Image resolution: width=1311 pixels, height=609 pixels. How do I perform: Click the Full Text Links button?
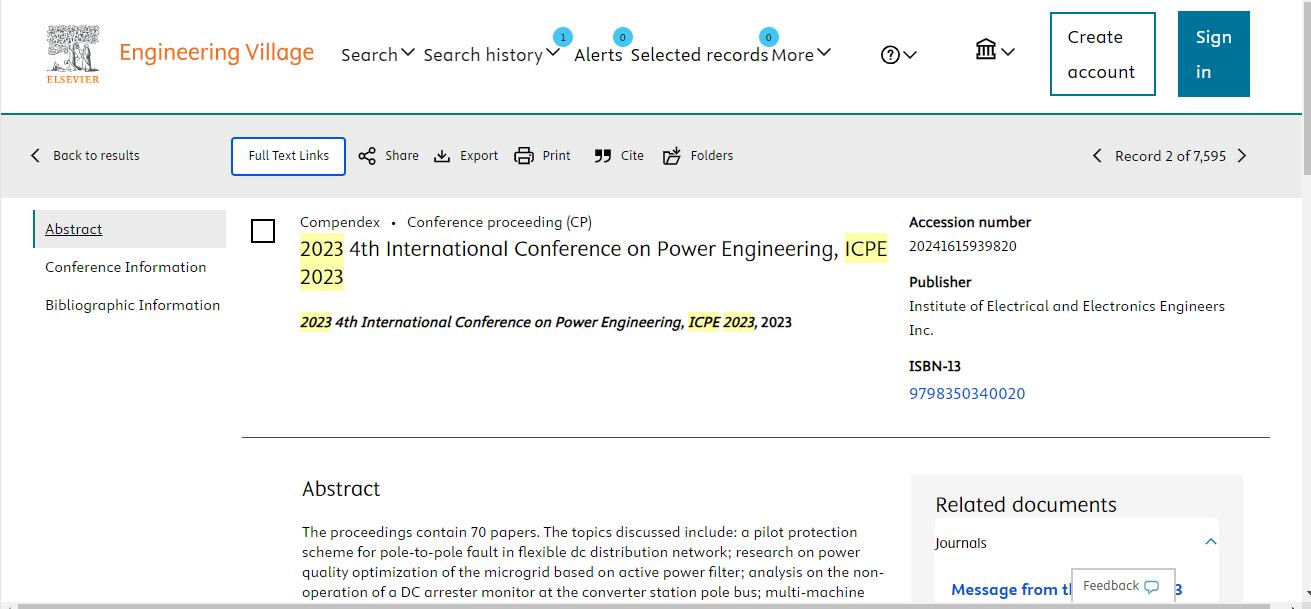(288, 156)
